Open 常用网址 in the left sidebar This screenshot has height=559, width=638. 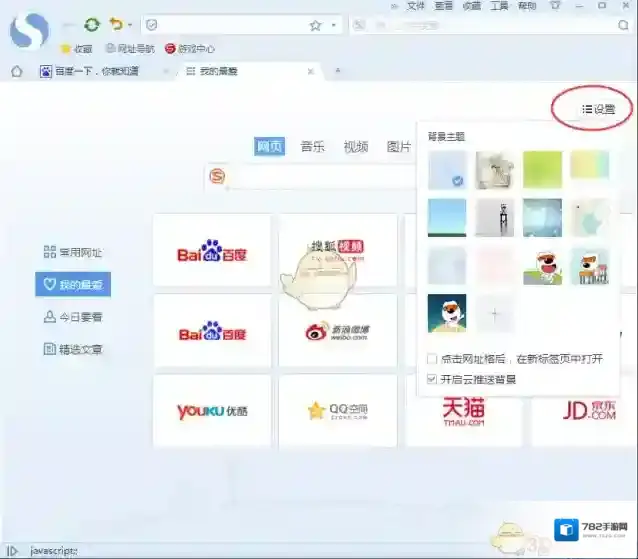[73, 252]
